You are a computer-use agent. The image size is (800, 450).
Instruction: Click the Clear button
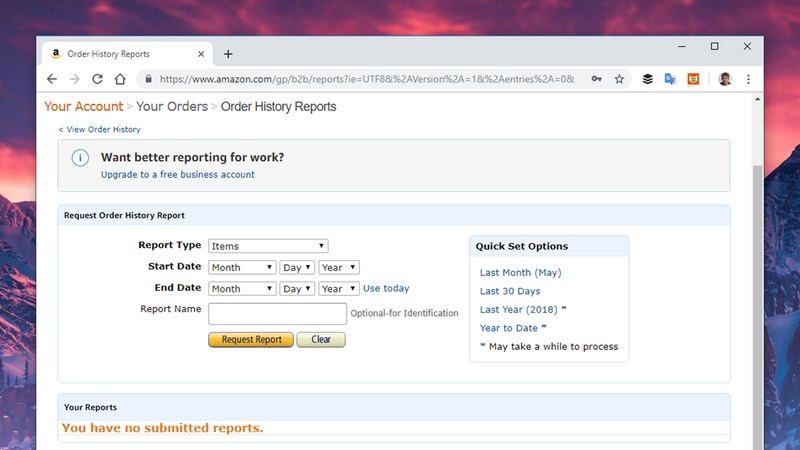[321, 340]
